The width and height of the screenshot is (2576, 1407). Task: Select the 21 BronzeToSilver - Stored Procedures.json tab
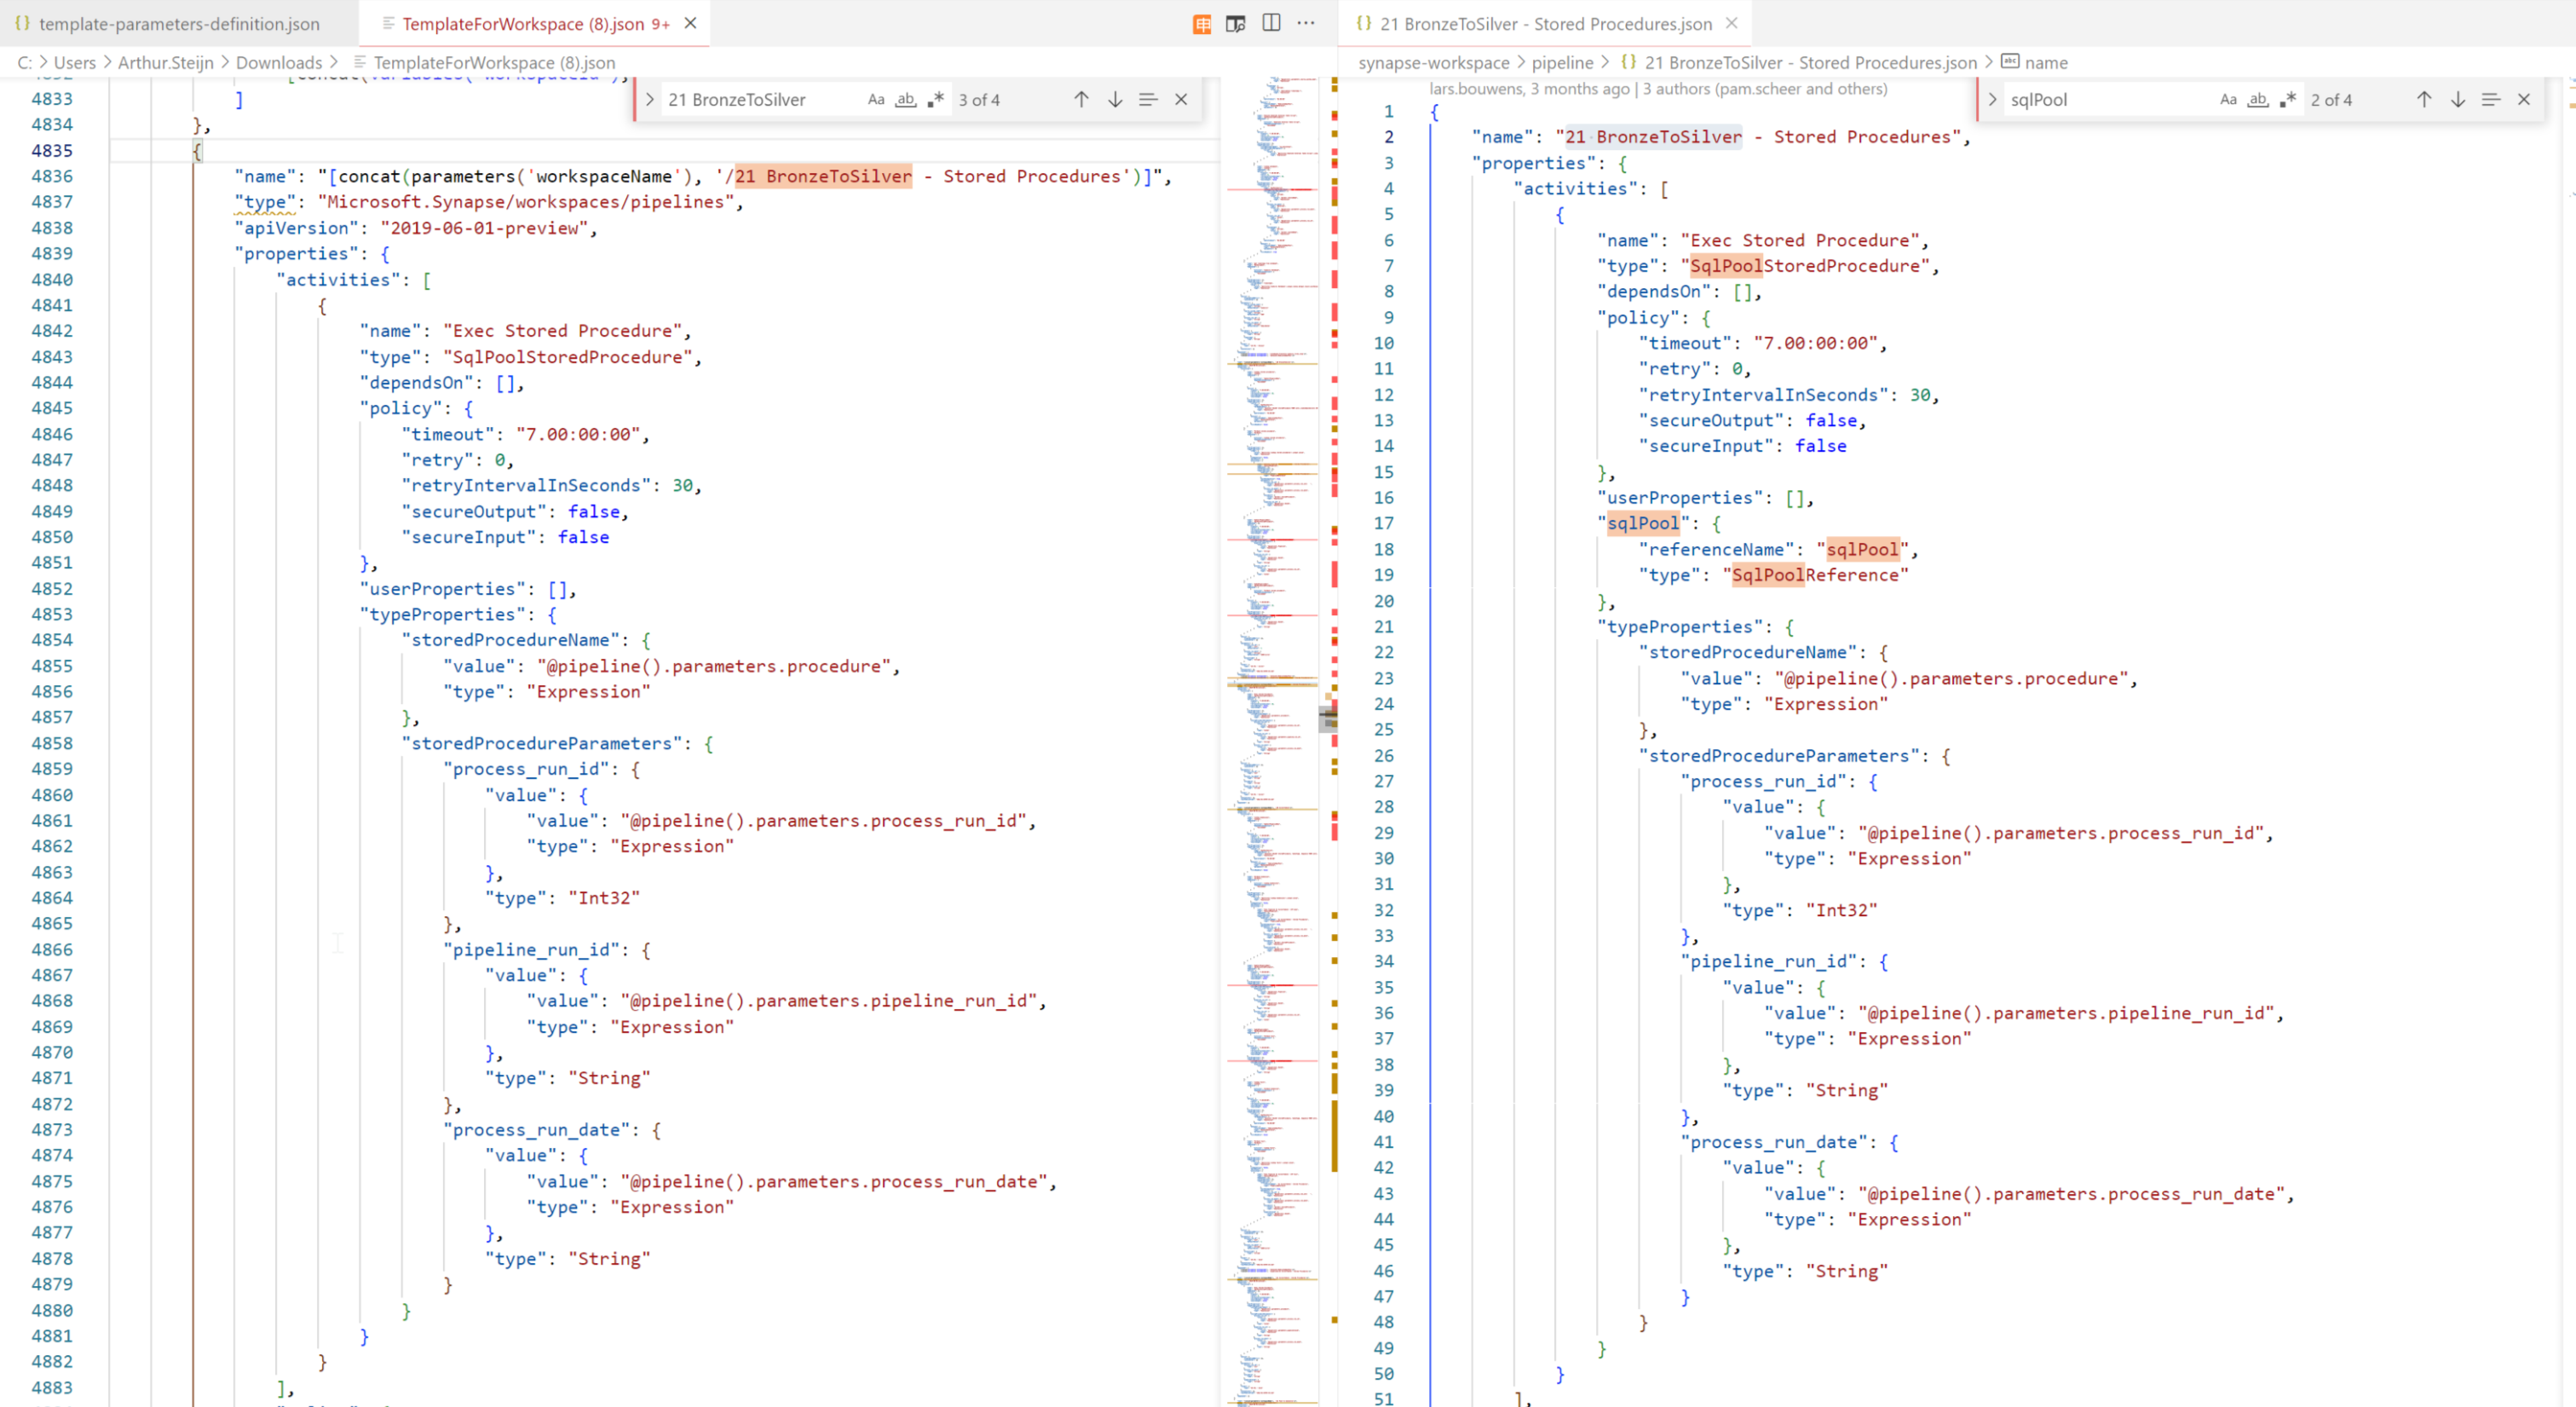[1545, 24]
